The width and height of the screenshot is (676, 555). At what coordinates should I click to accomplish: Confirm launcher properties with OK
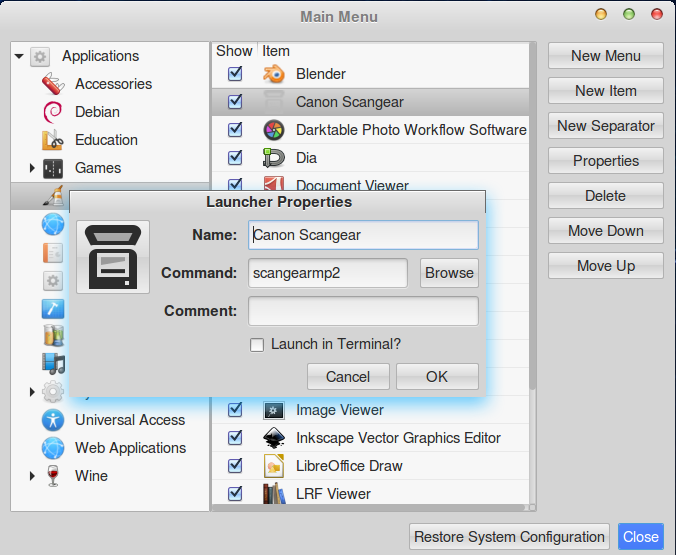click(x=437, y=377)
